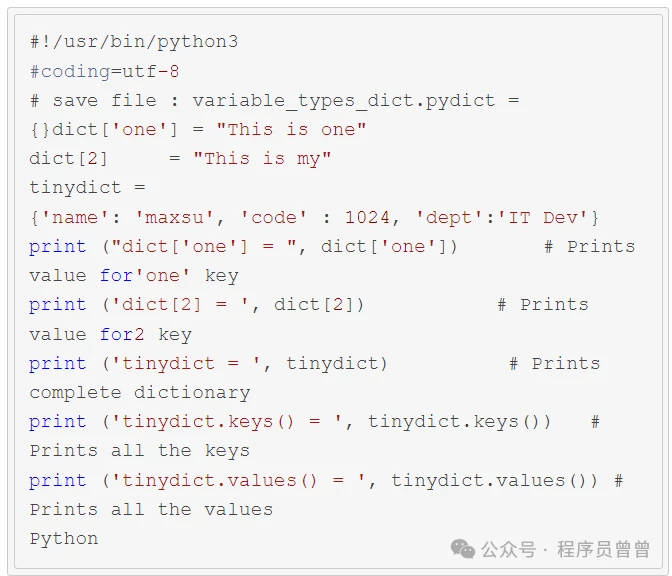Click the 'Prints all the keys' text

click(140, 451)
